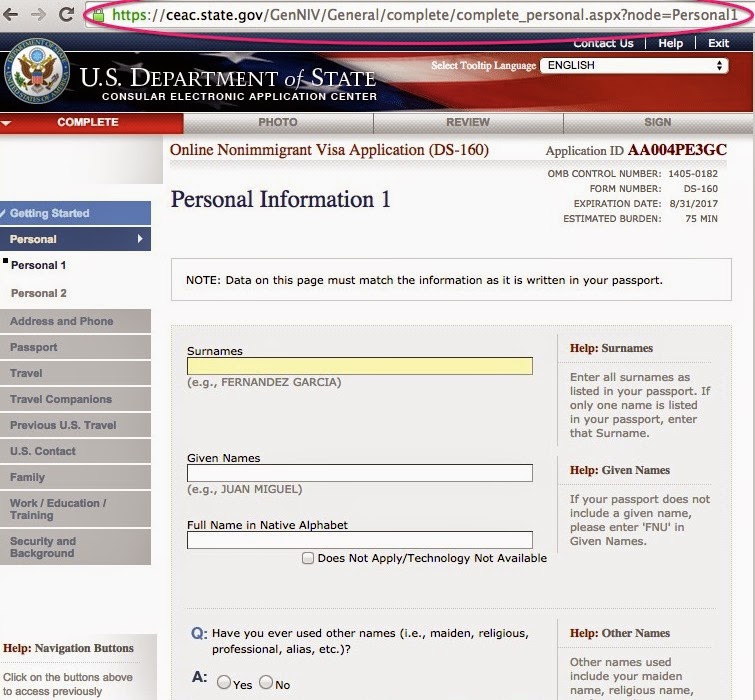Viewport: 755px width, 700px height.
Task: Click the Full Name in Native Alphabet field
Action: [360, 540]
